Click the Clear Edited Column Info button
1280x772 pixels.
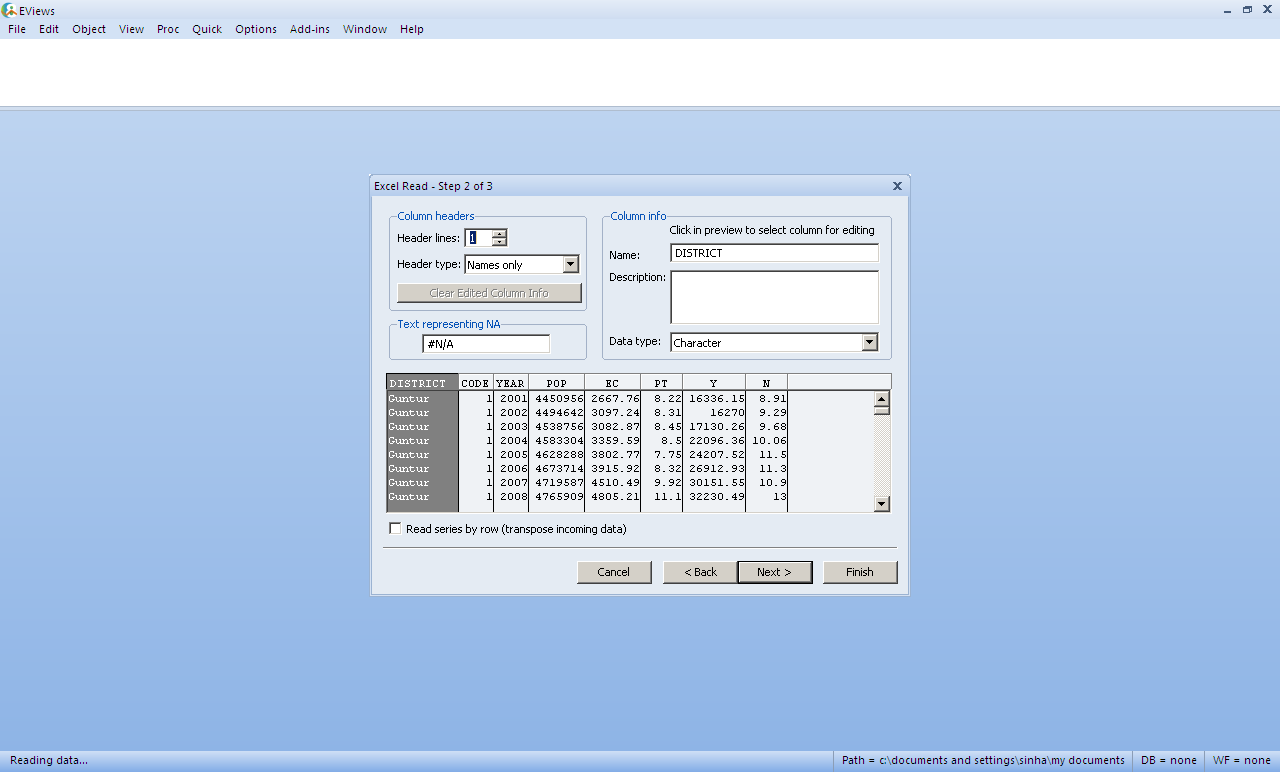click(489, 293)
